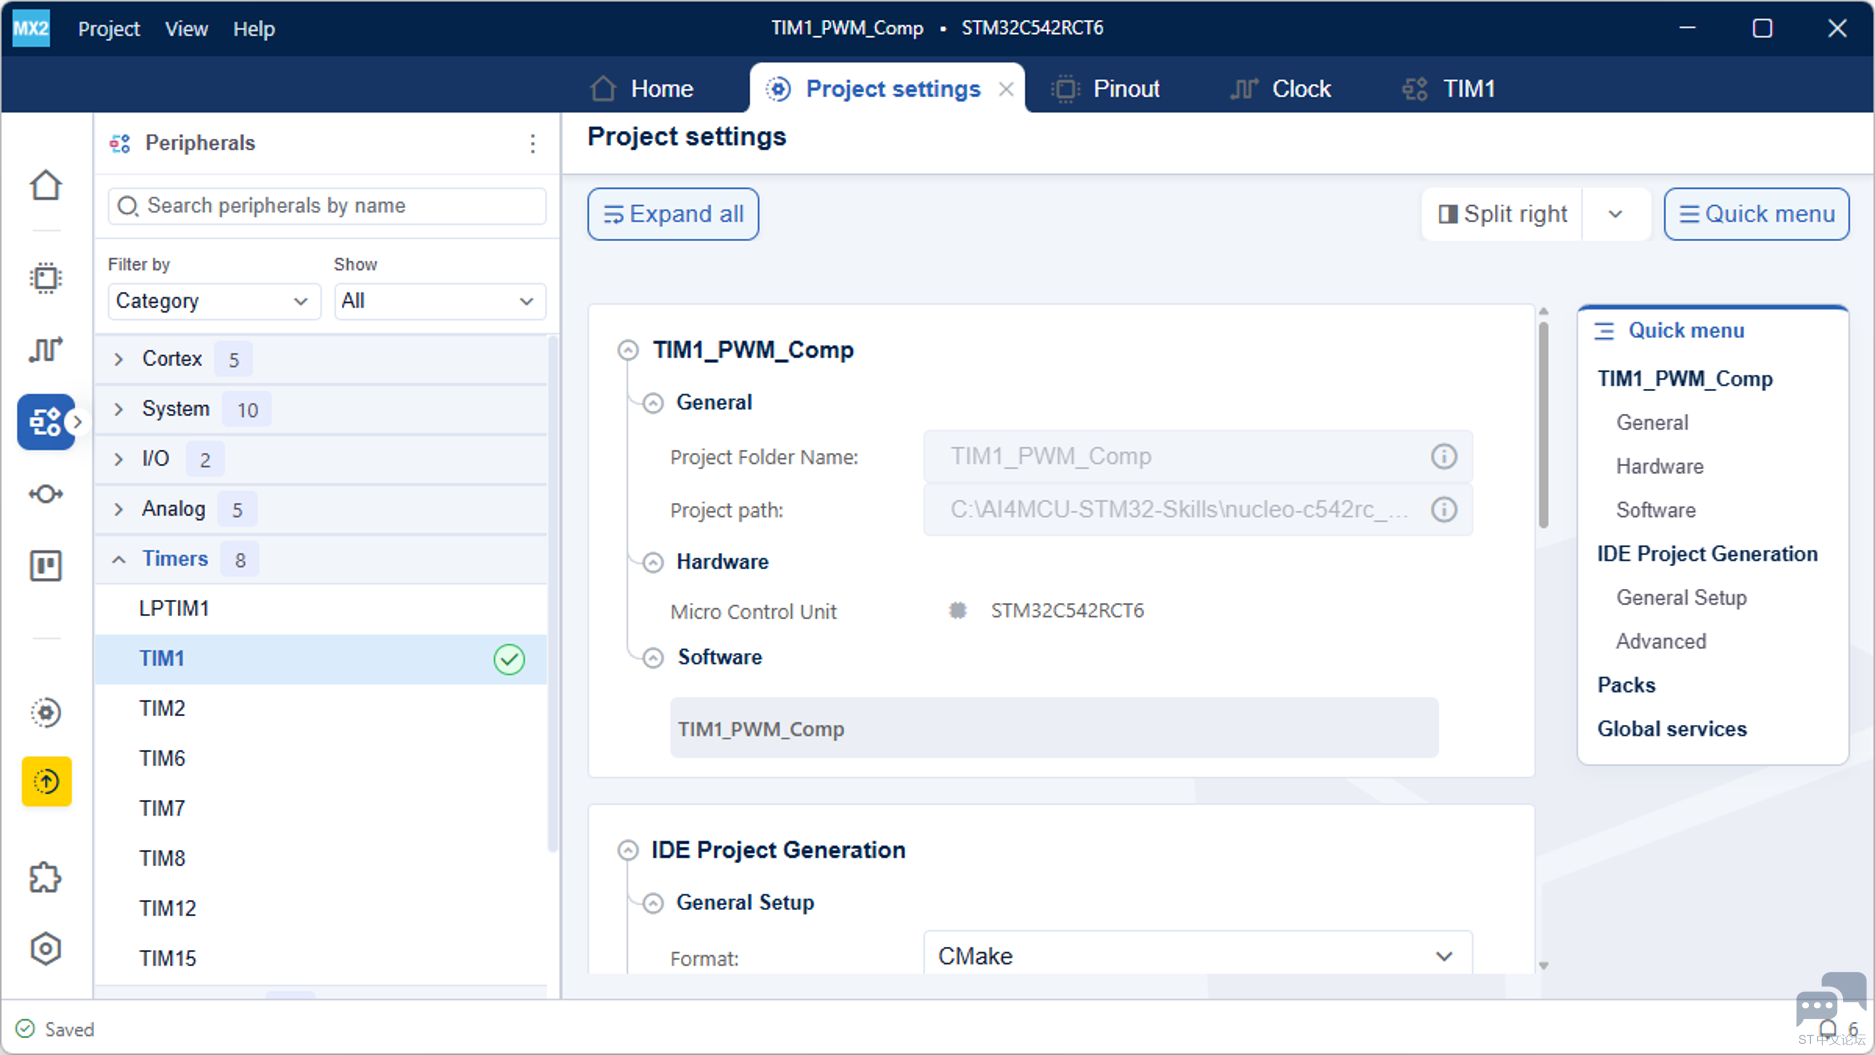
Task: Open project settings gear icon in sidebar
Action: [46, 712]
